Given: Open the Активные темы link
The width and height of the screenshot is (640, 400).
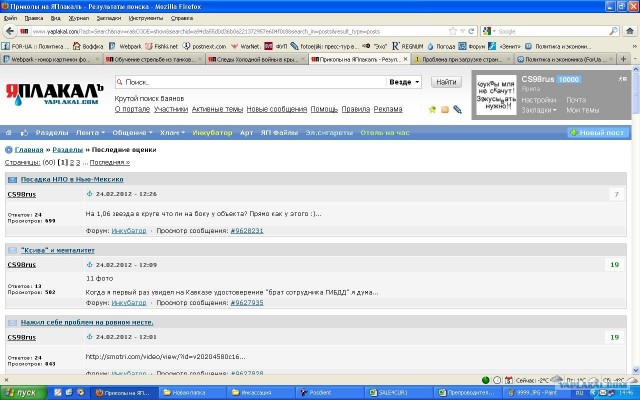Looking at the screenshot, I should pos(217,109).
